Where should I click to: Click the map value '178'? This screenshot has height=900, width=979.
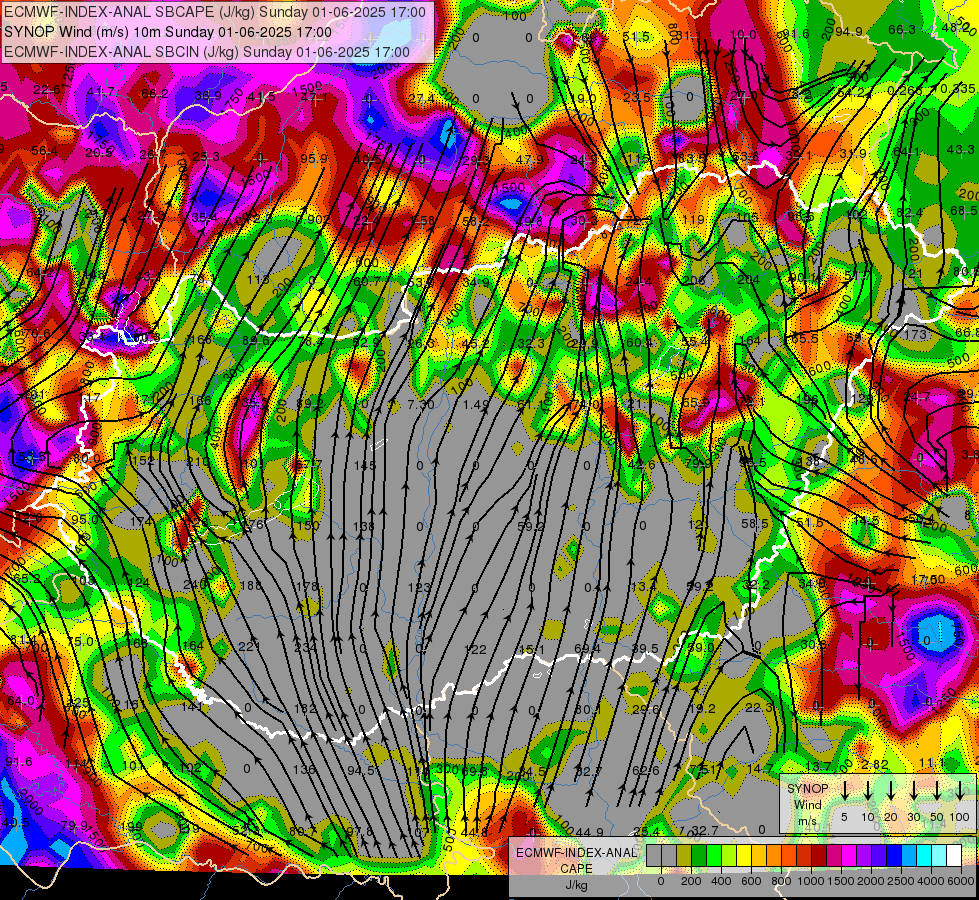307,586
